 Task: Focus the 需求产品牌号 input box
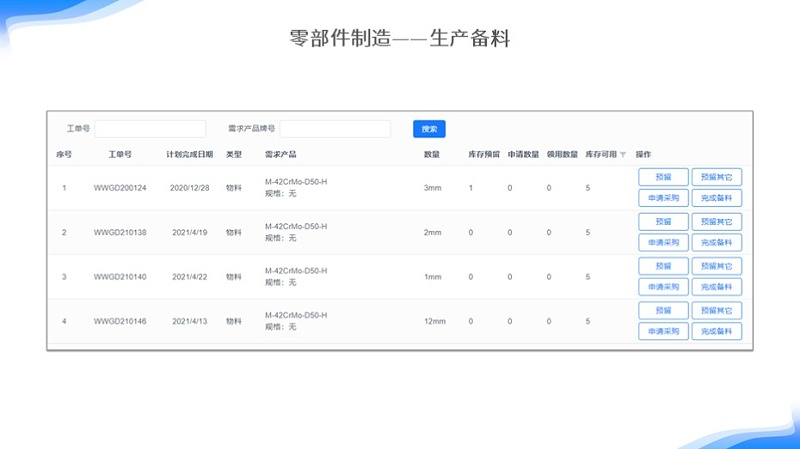[x=335, y=129]
